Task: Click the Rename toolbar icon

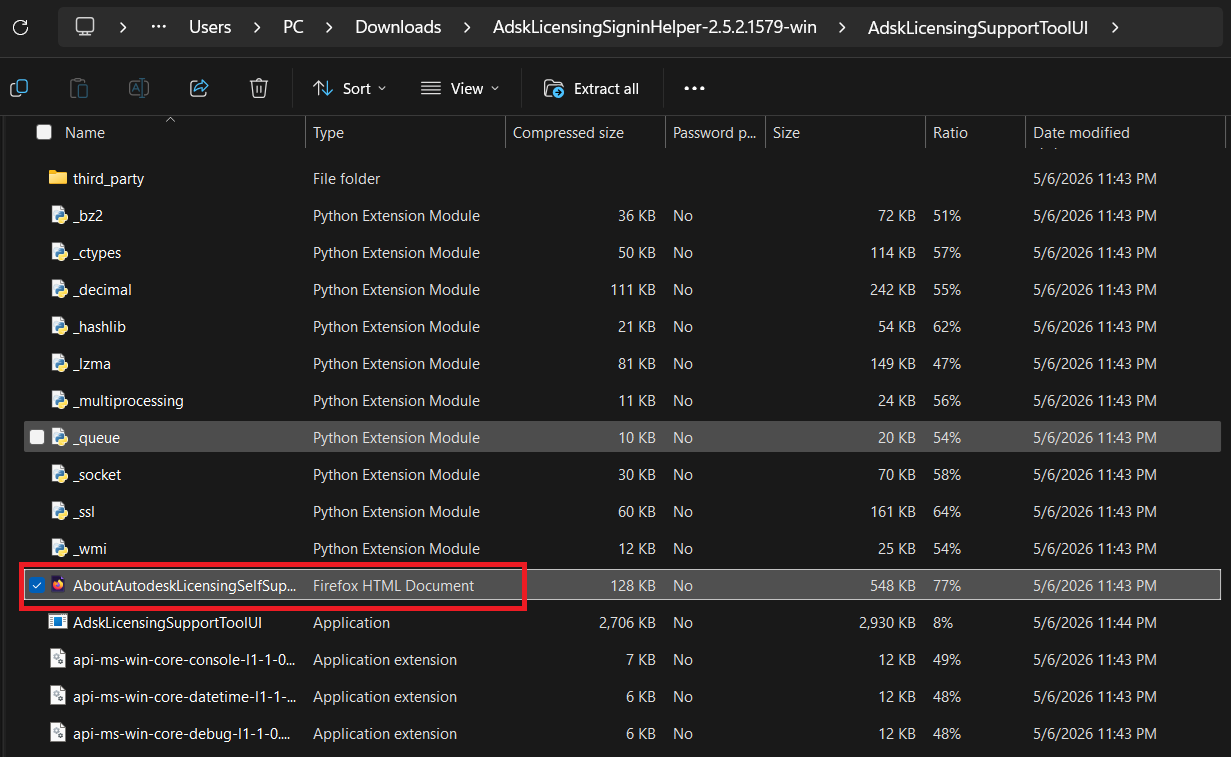Action: point(139,88)
